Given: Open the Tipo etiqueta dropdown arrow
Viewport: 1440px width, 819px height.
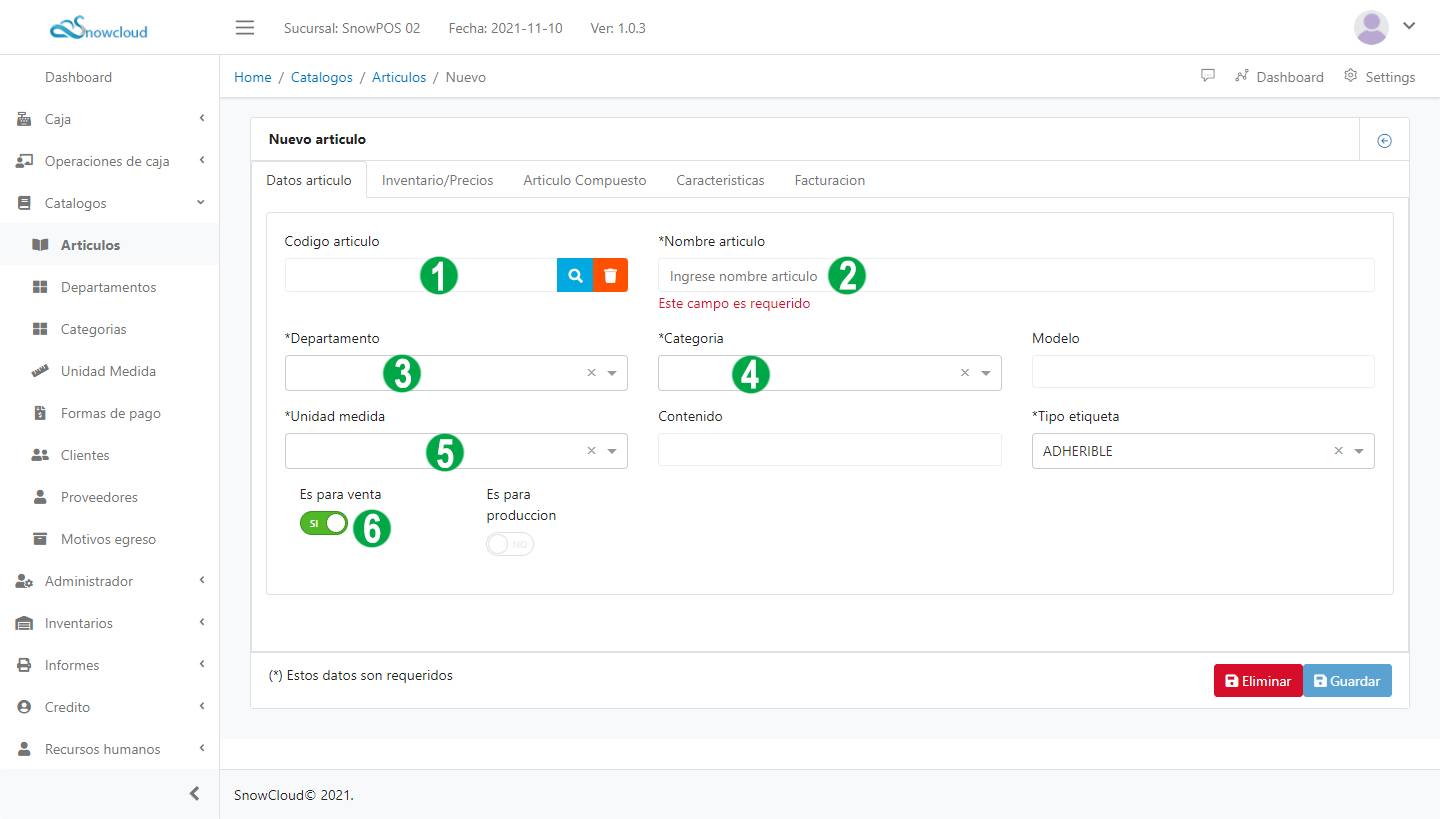Looking at the screenshot, I should [1359, 451].
